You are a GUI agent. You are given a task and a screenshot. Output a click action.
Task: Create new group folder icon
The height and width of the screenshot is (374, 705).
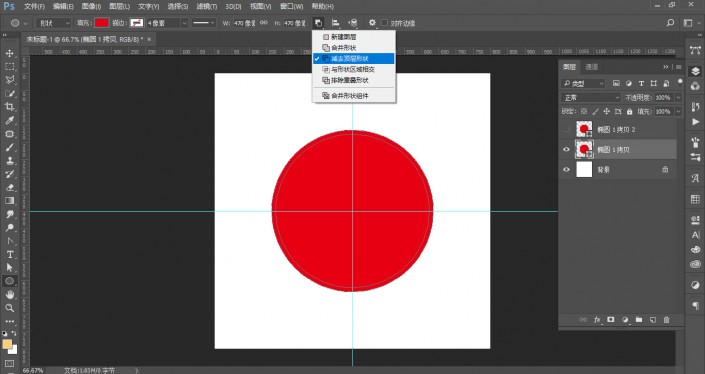(638, 320)
